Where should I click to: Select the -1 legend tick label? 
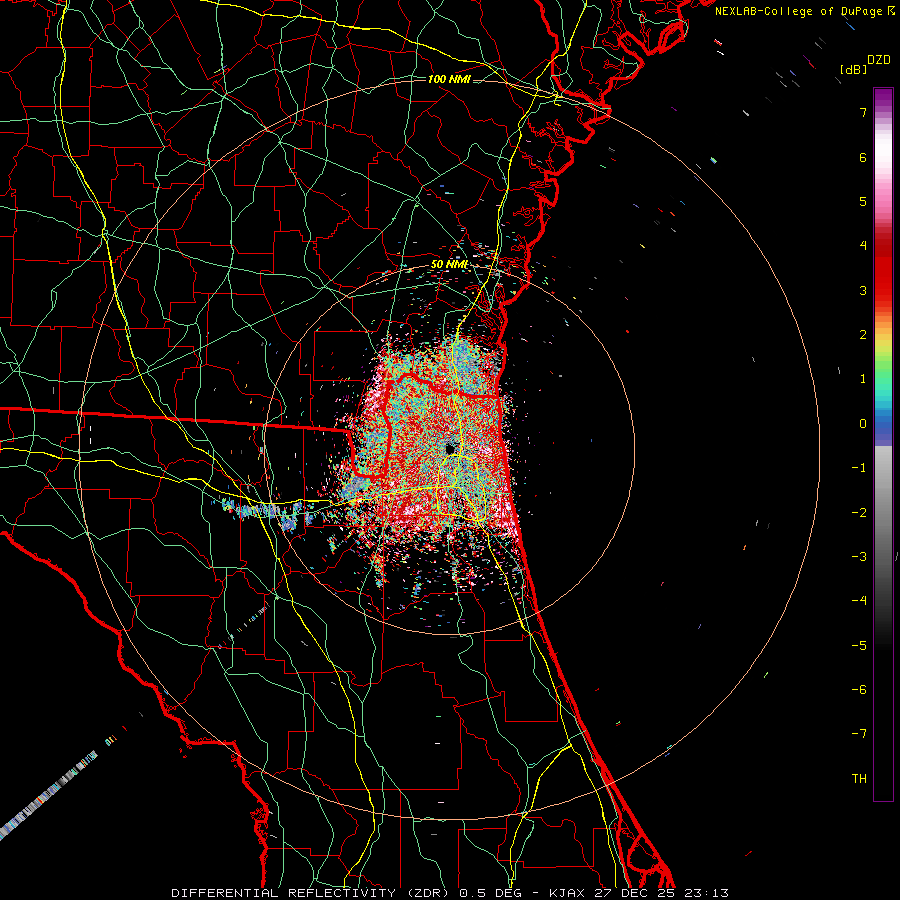pos(859,468)
